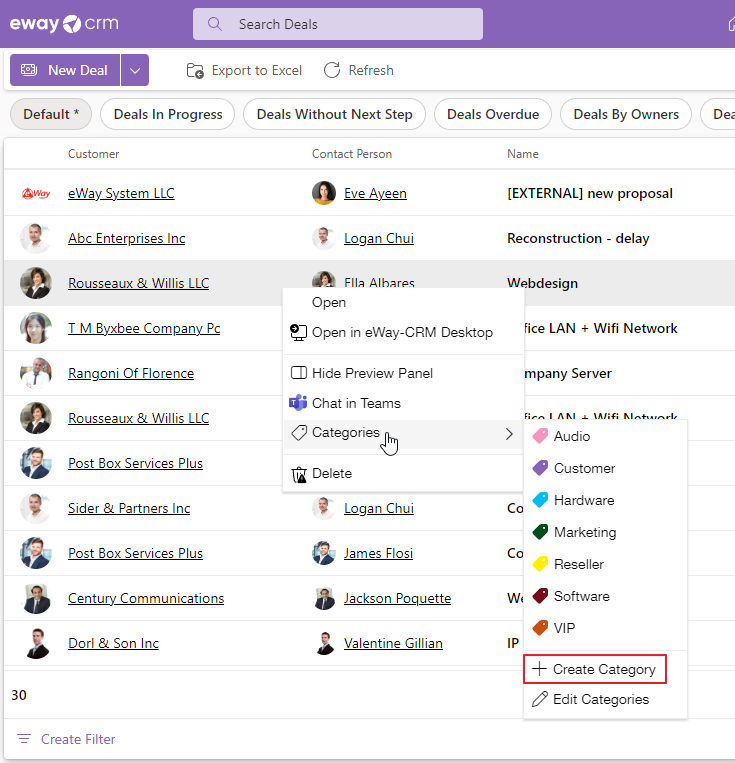The height and width of the screenshot is (763, 735).
Task: Expand the New Deal dropdown arrow
Action: 135,70
